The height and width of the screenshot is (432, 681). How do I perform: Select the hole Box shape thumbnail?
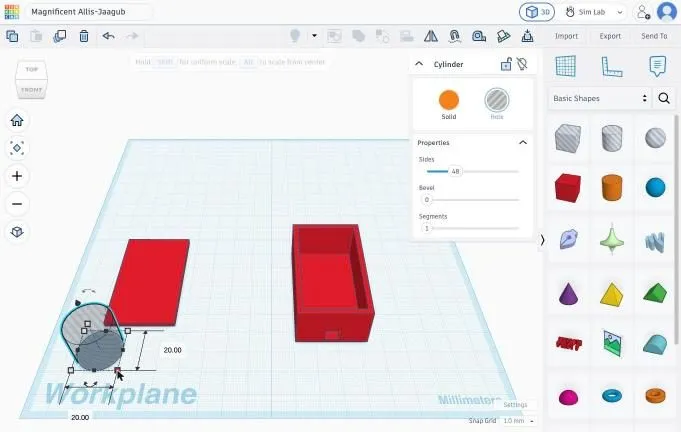tap(568, 138)
